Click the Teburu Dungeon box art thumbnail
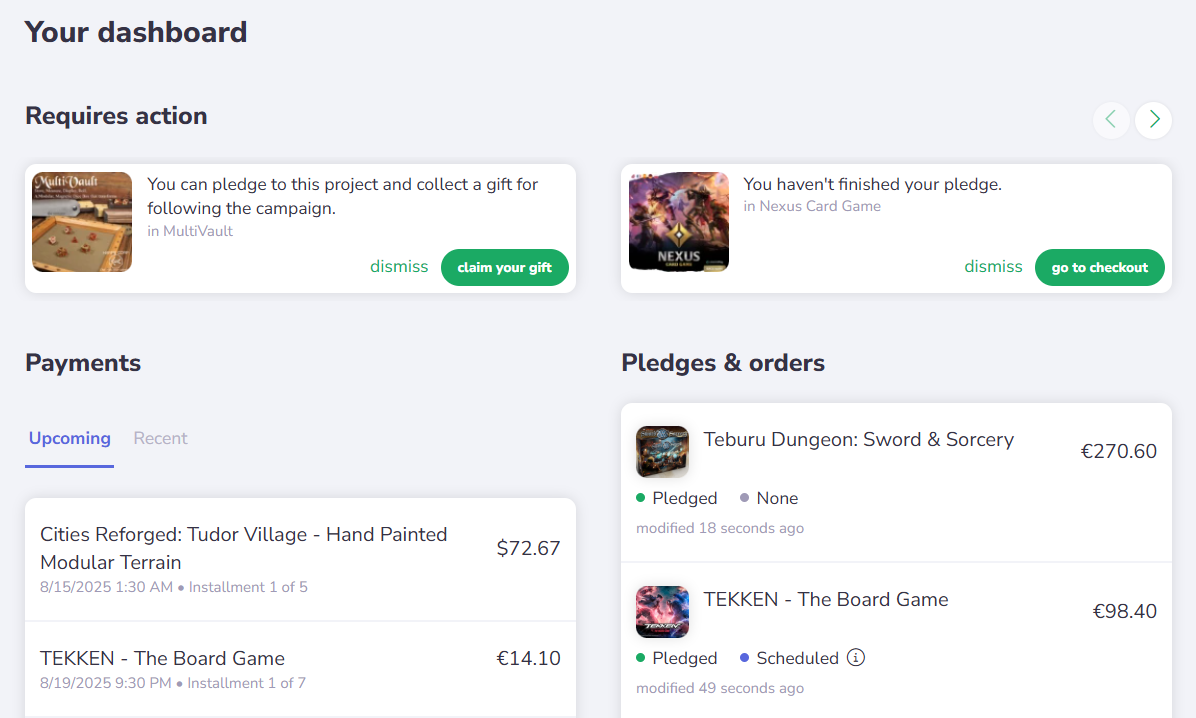The height and width of the screenshot is (718, 1196). coord(662,451)
